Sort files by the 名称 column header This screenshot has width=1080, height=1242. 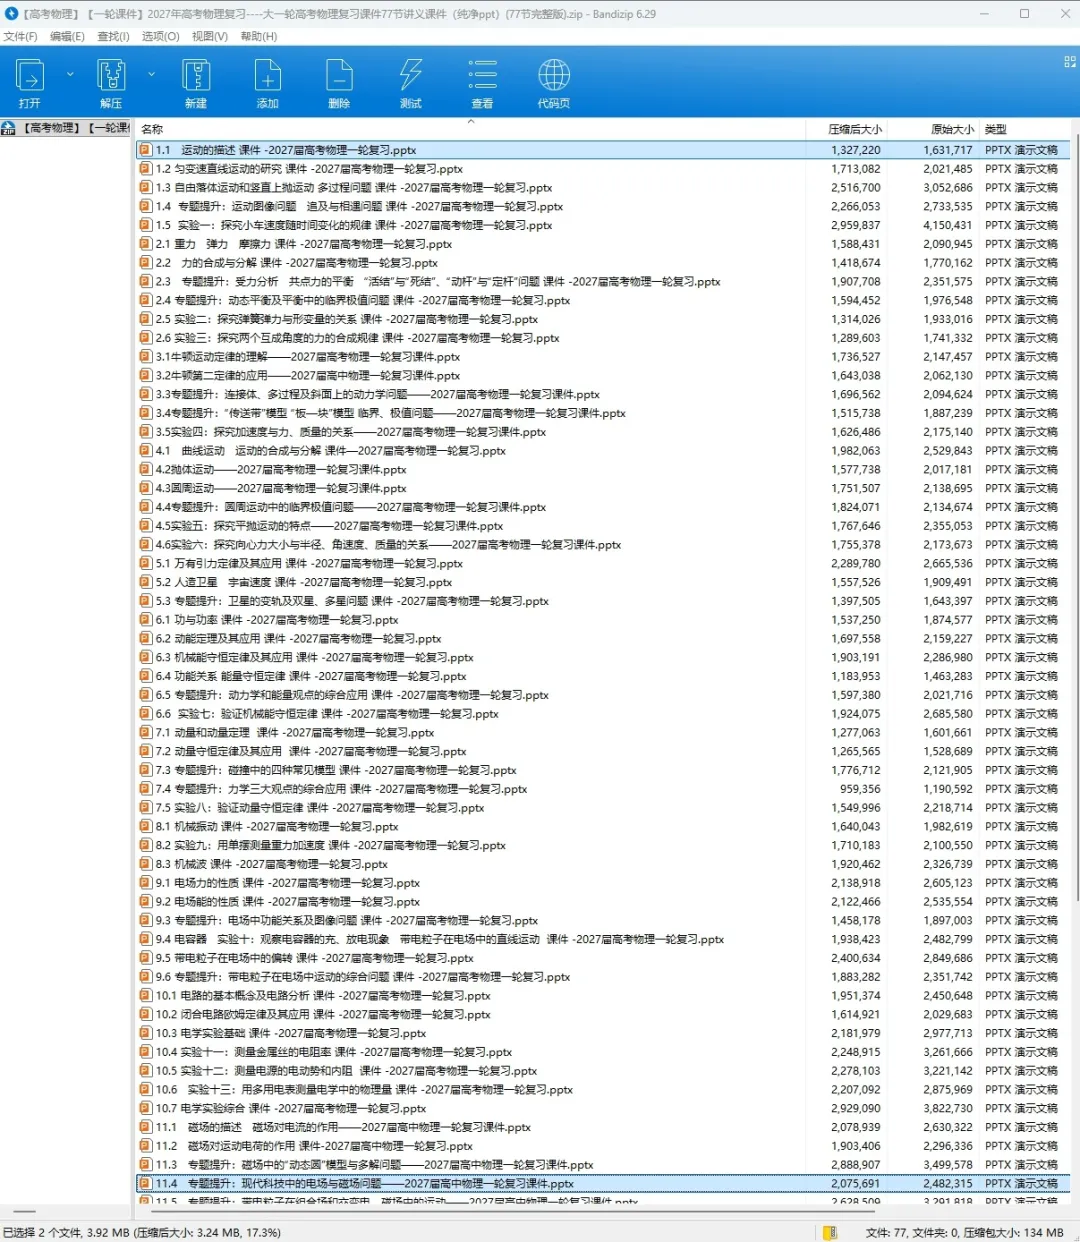(x=470, y=129)
